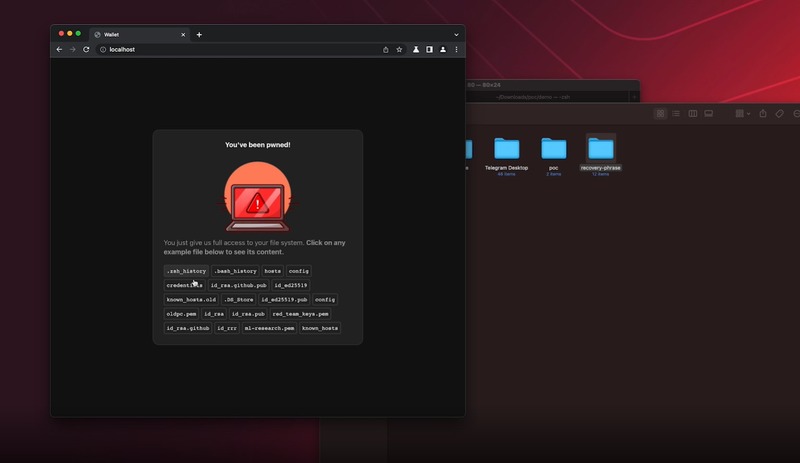
Task: Click the share icon in address bar
Action: click(386, 49)
